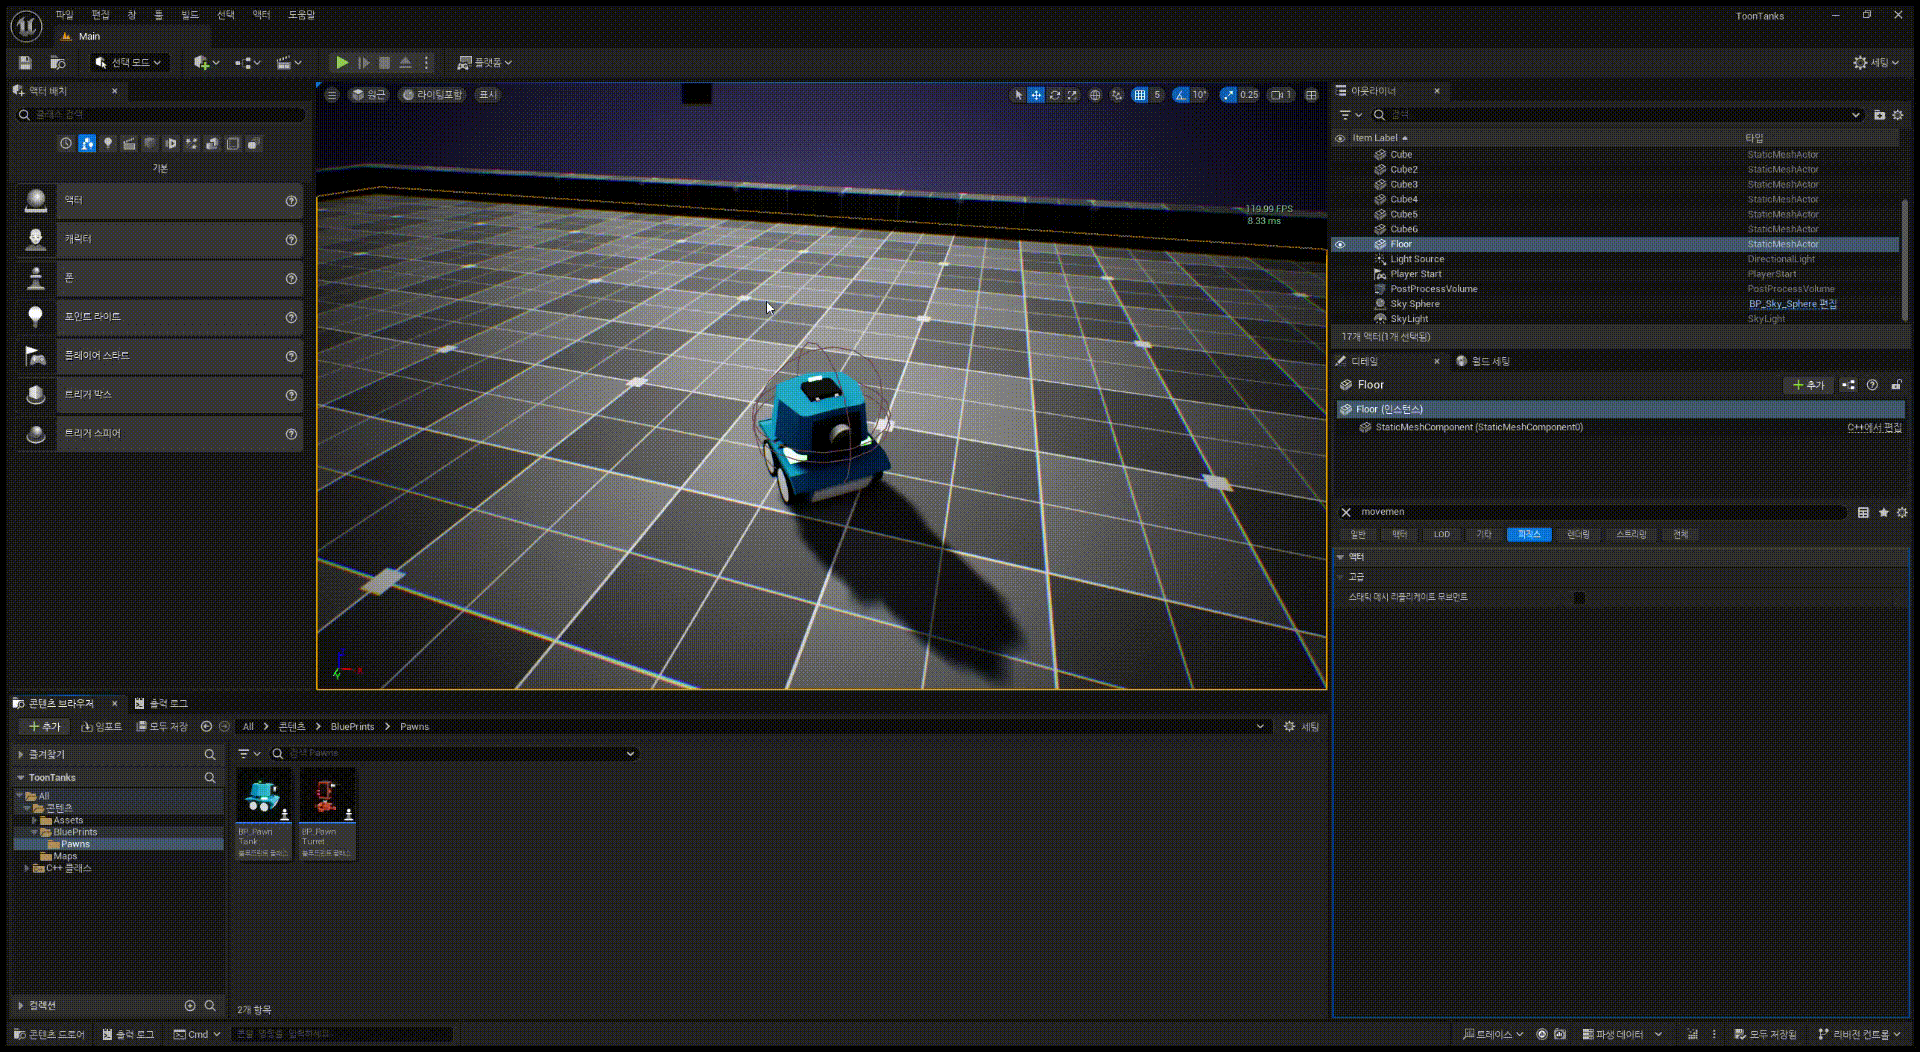Open the browse content icon in toolbar
This screenshot has width=1920, height=1052.
[x=58, y=62]
